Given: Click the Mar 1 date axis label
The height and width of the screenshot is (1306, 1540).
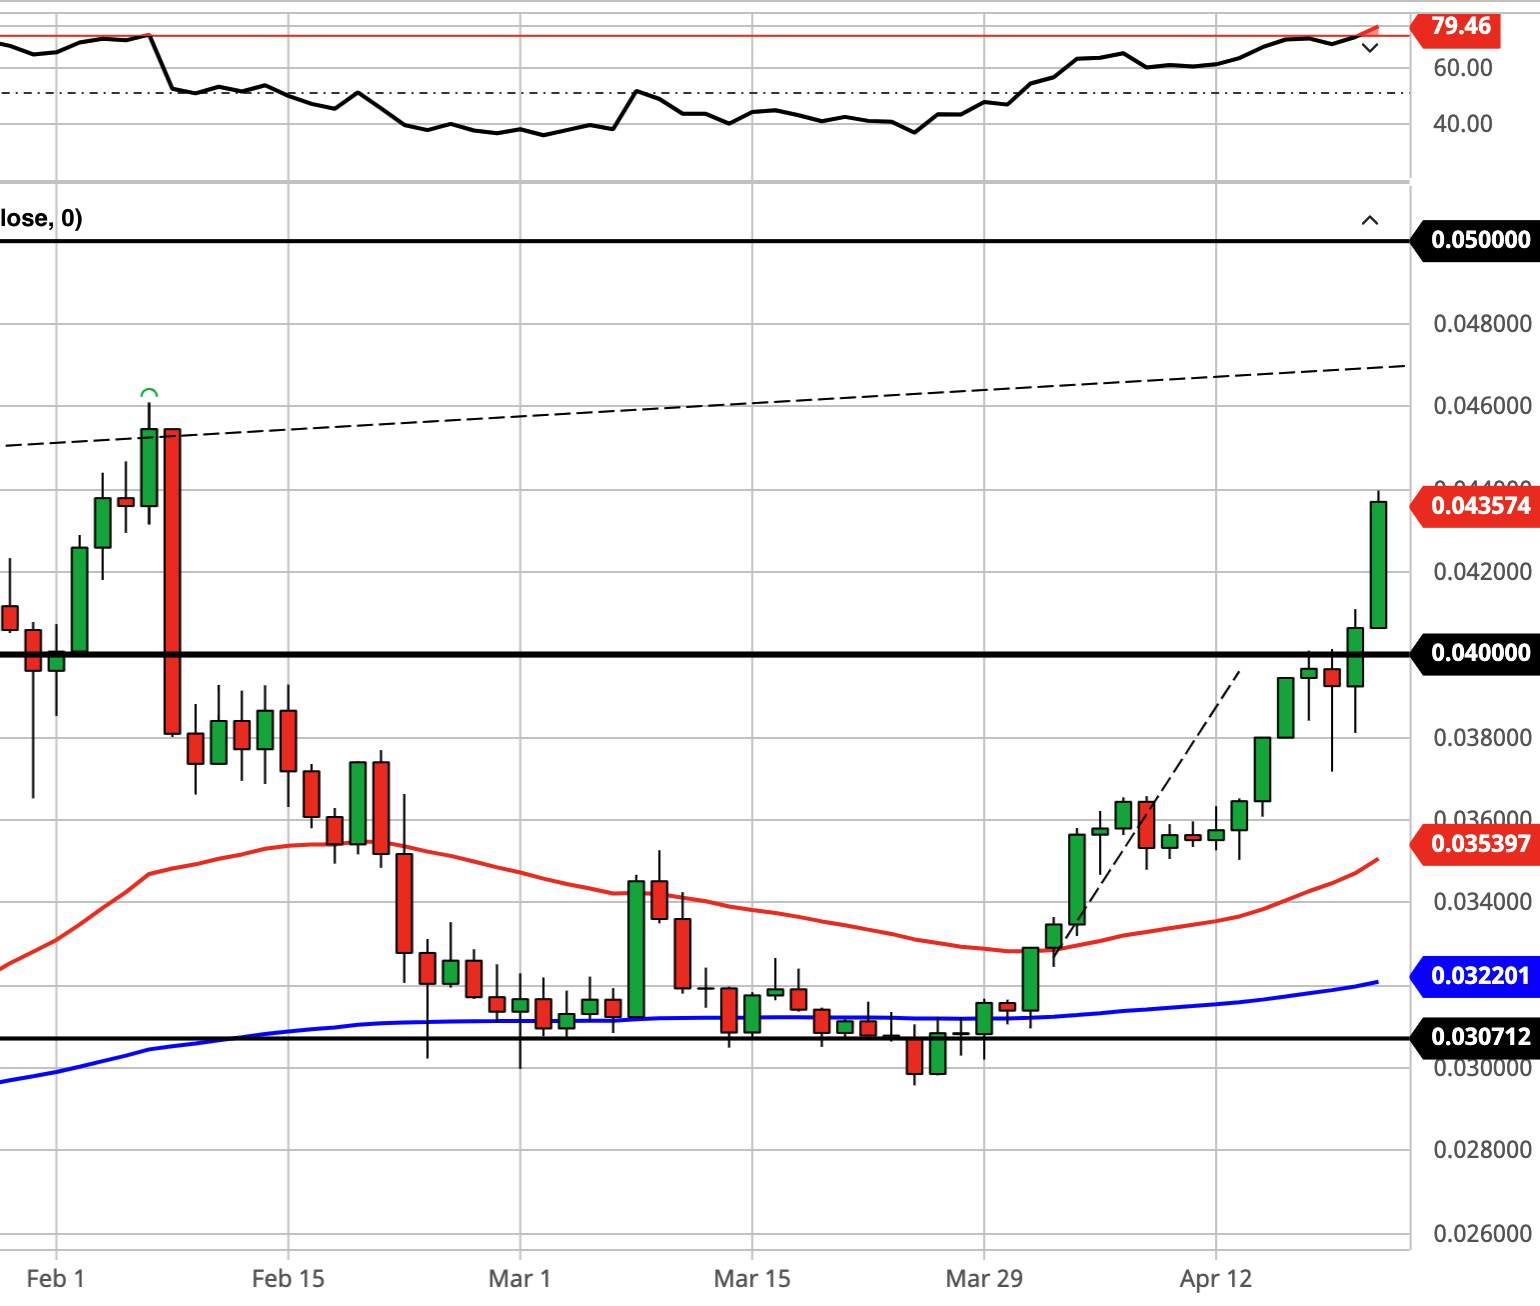Looking at the screenshot, I should tap(519, 1278).
